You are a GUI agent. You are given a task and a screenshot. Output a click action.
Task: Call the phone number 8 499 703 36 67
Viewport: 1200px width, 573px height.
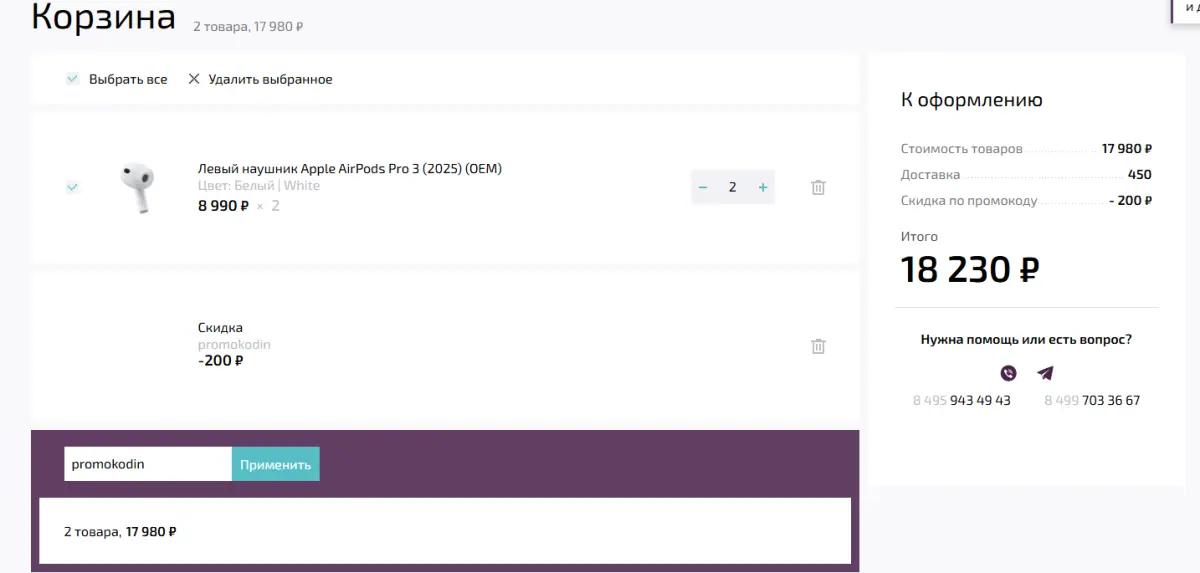click(1092, 400)
